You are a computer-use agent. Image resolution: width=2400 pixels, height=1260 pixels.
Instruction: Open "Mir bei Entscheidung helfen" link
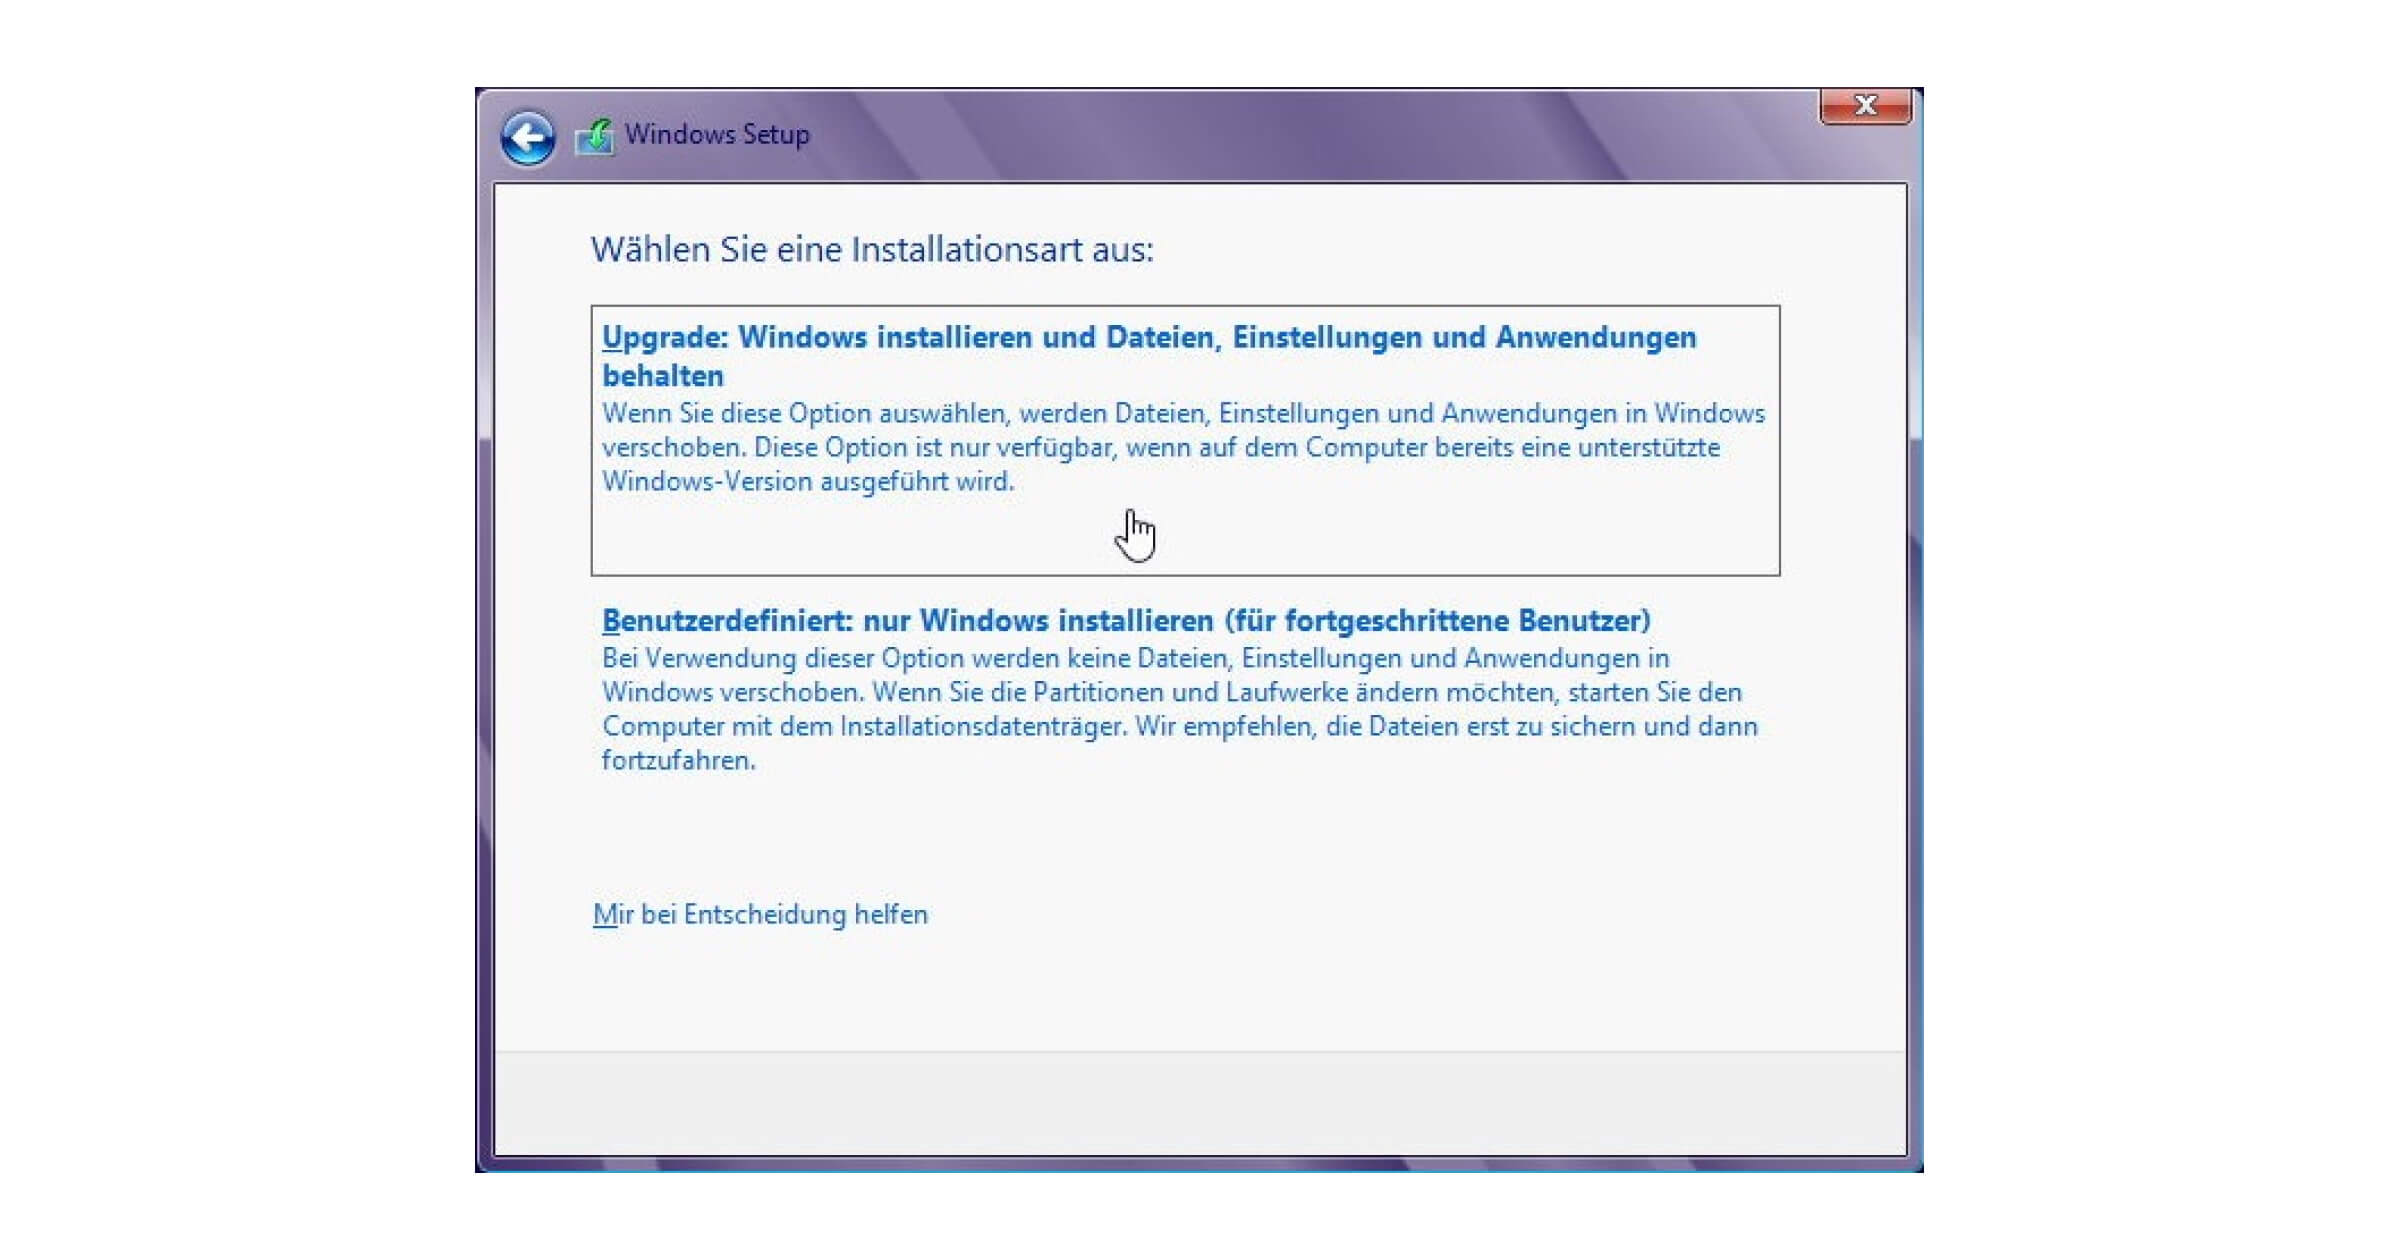pyautogui.click(x=760, y=914)
